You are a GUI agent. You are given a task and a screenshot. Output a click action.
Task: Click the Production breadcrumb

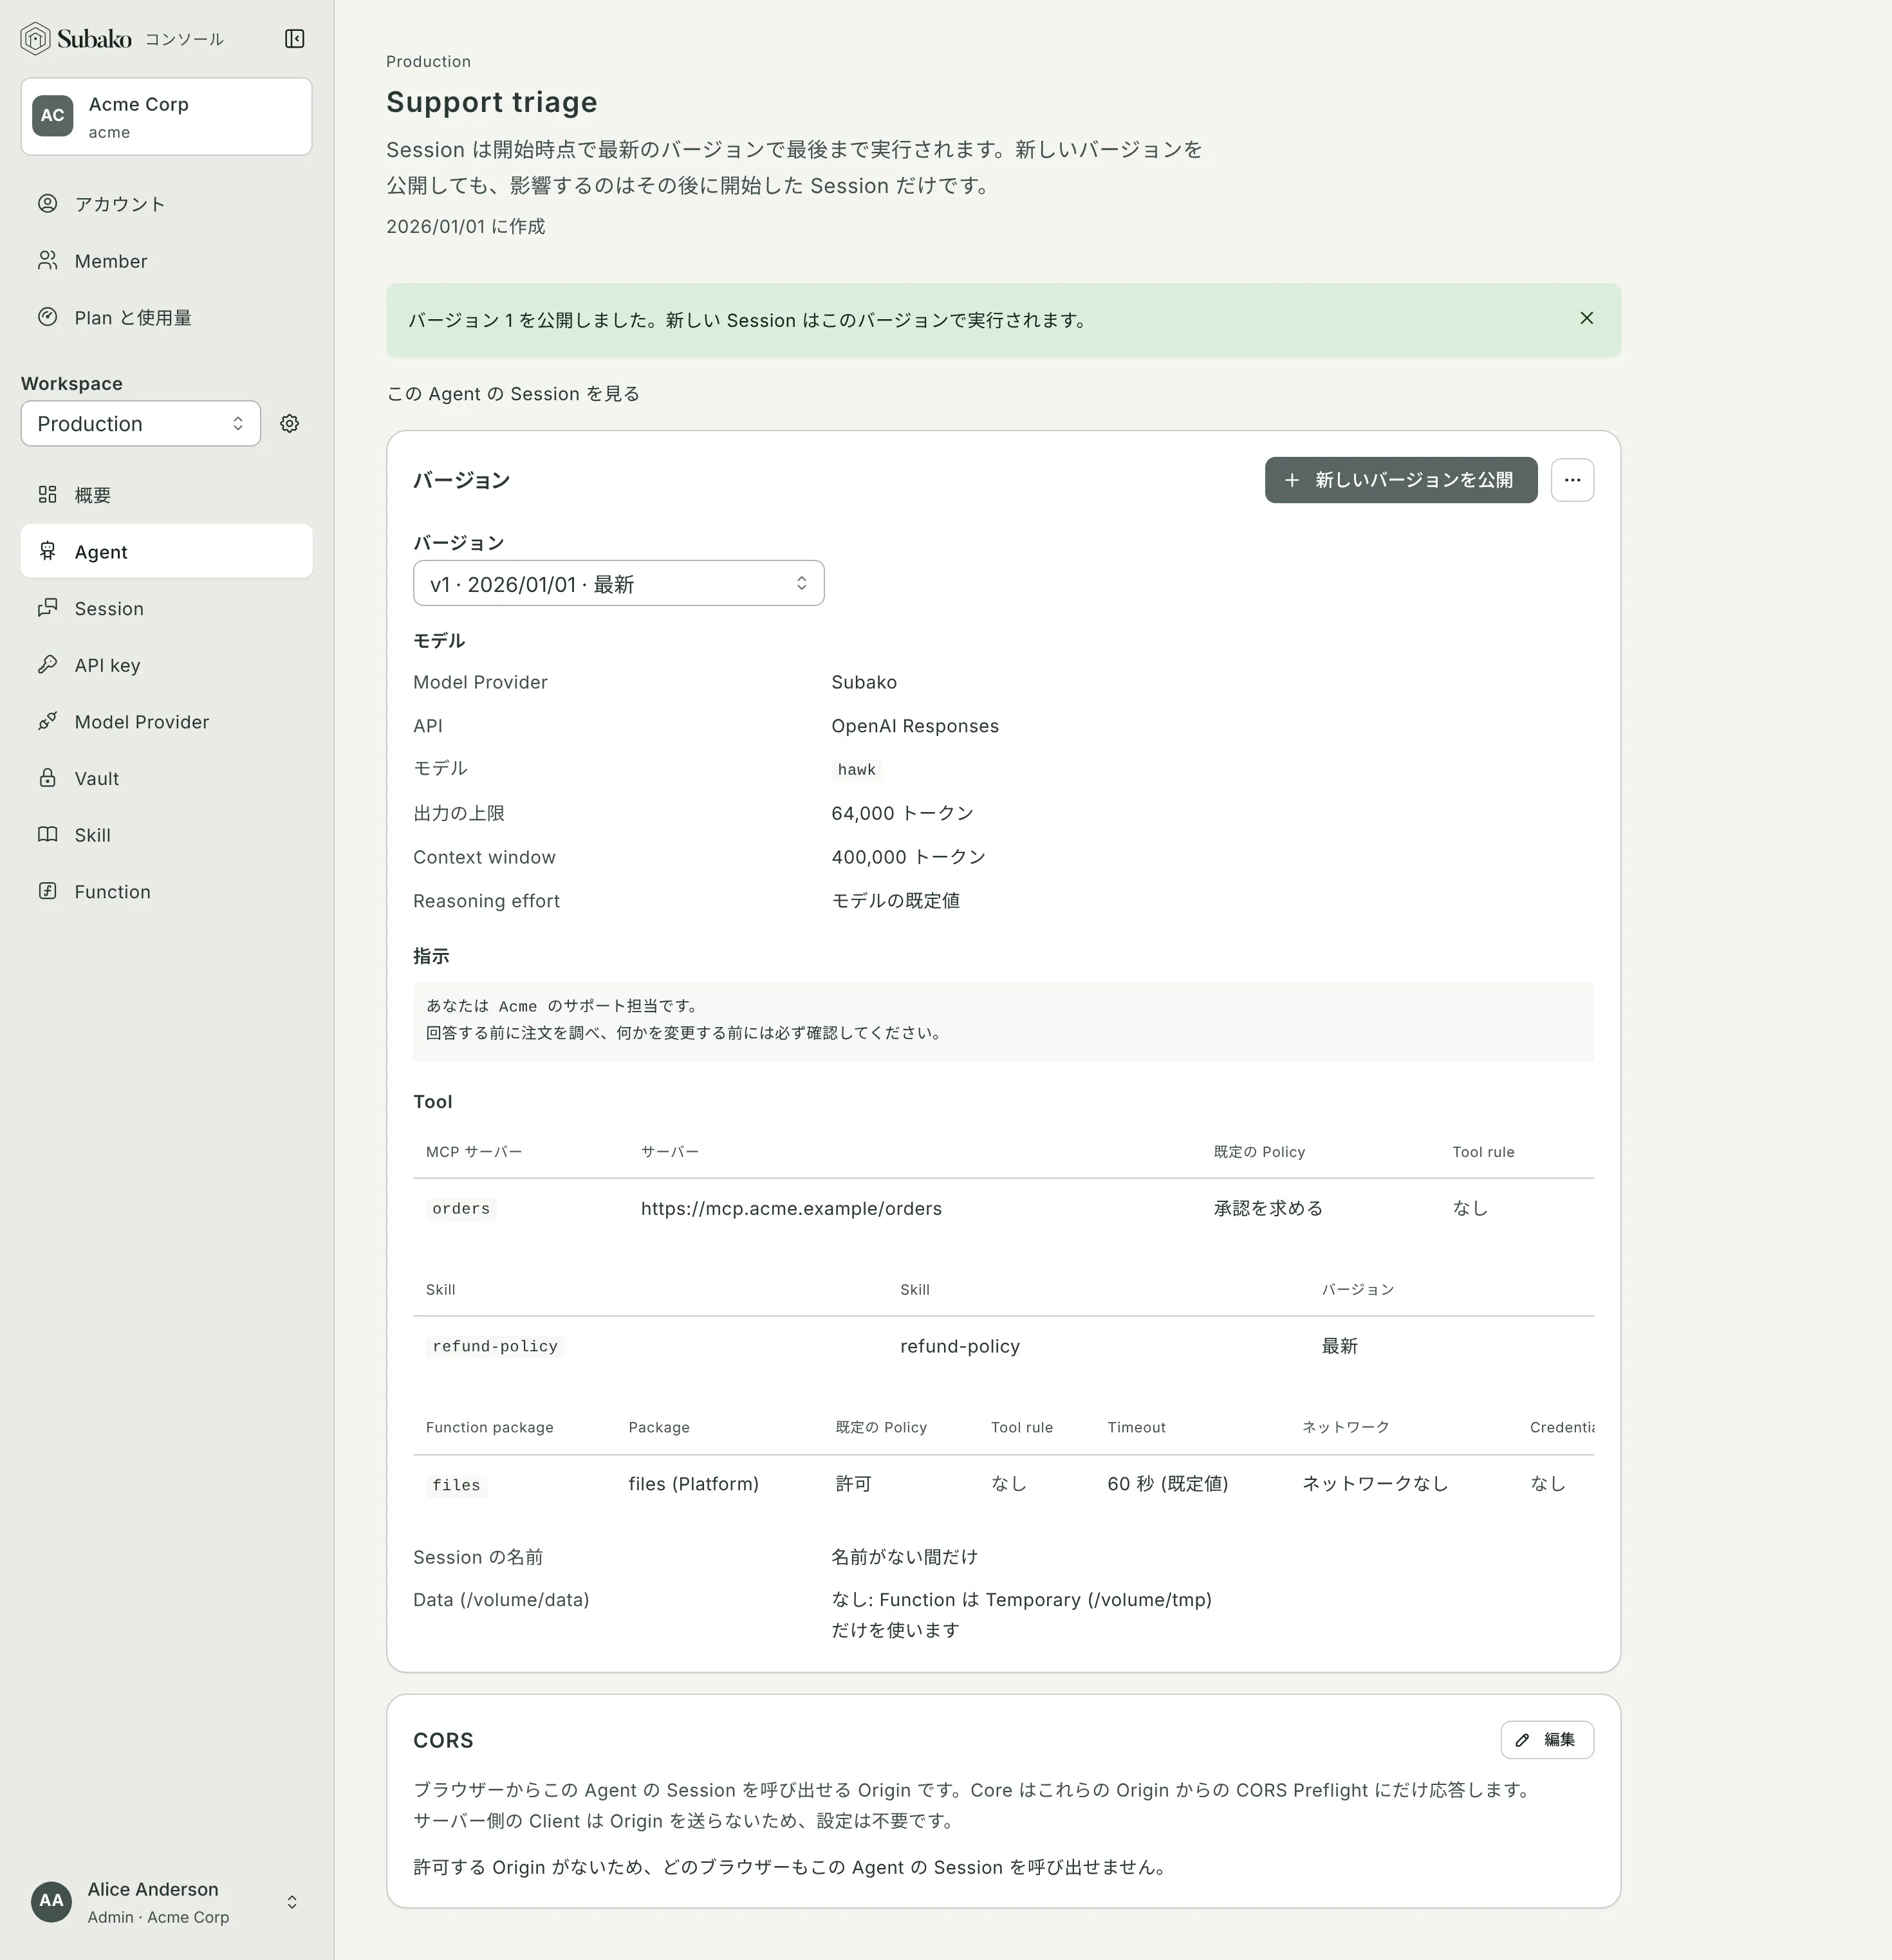pos(428,61)
